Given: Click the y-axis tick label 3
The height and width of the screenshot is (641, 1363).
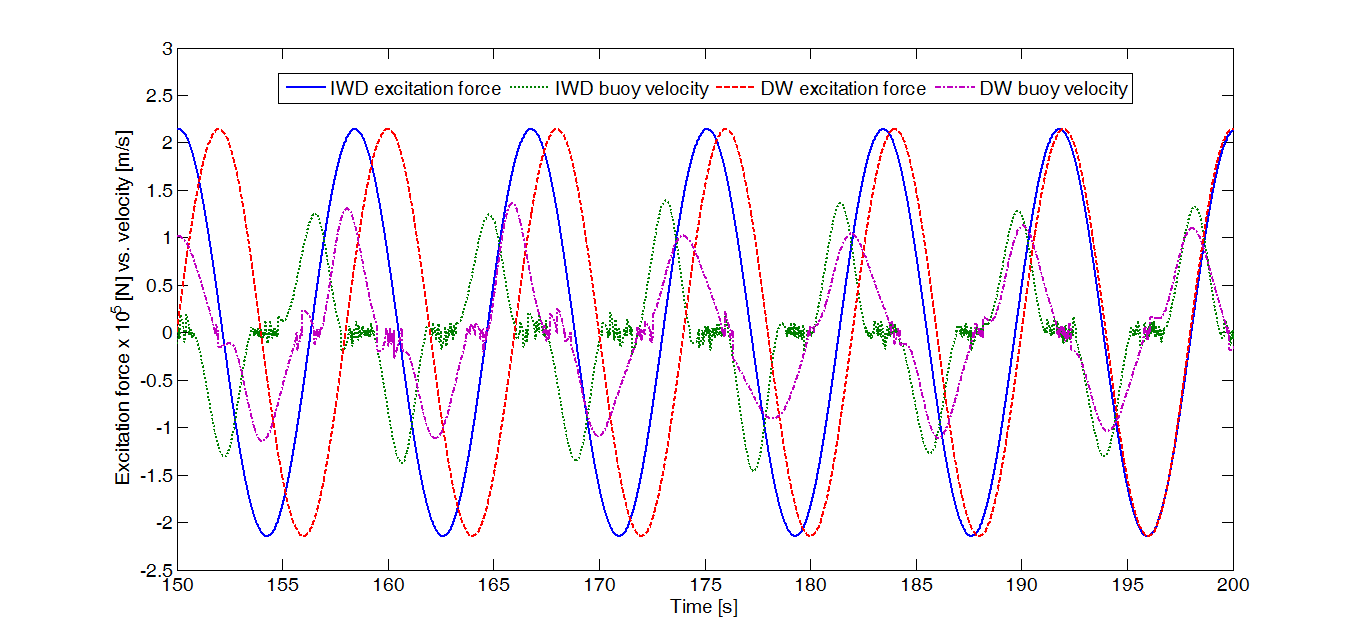Looking at the screenshot, I should click(167, 48).
